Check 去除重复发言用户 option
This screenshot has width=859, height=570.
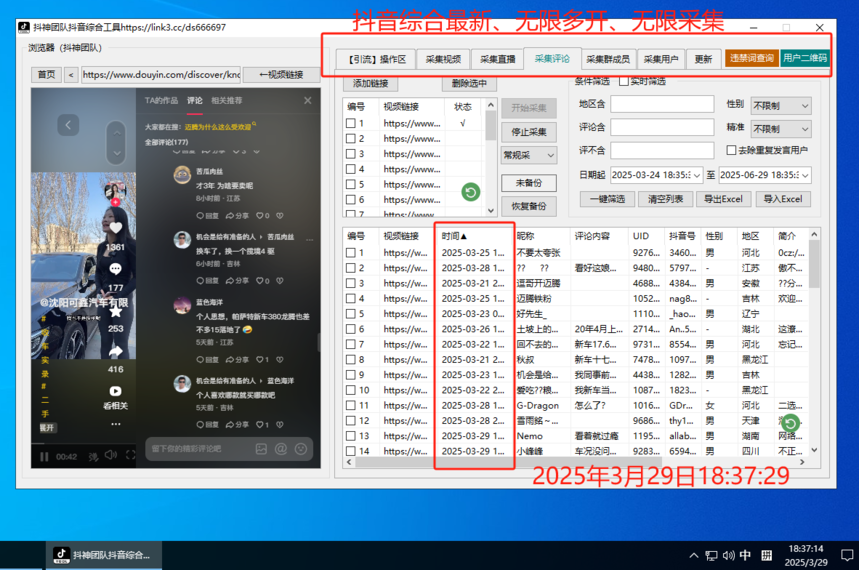click(731, 150)
